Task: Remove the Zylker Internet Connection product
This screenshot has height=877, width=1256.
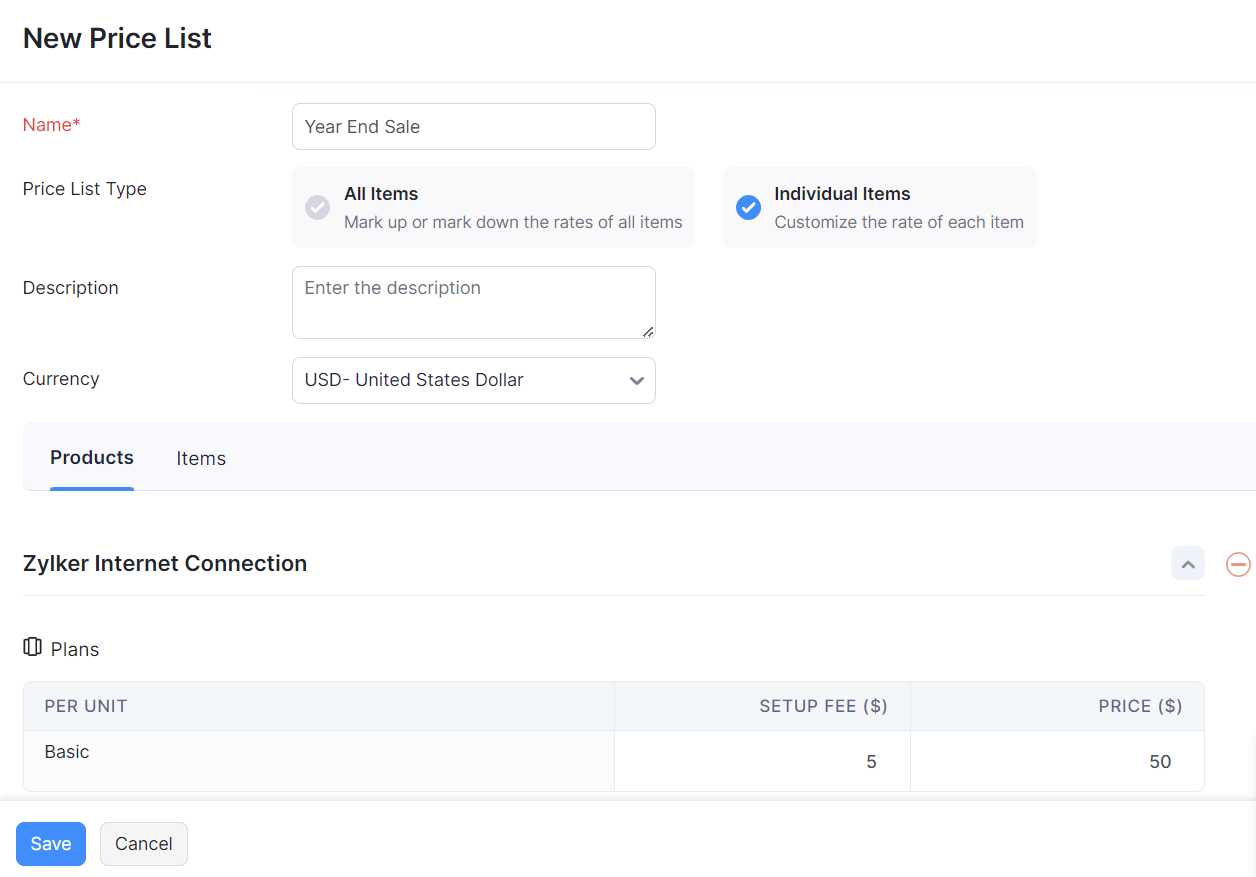Action: (1238, 564)
